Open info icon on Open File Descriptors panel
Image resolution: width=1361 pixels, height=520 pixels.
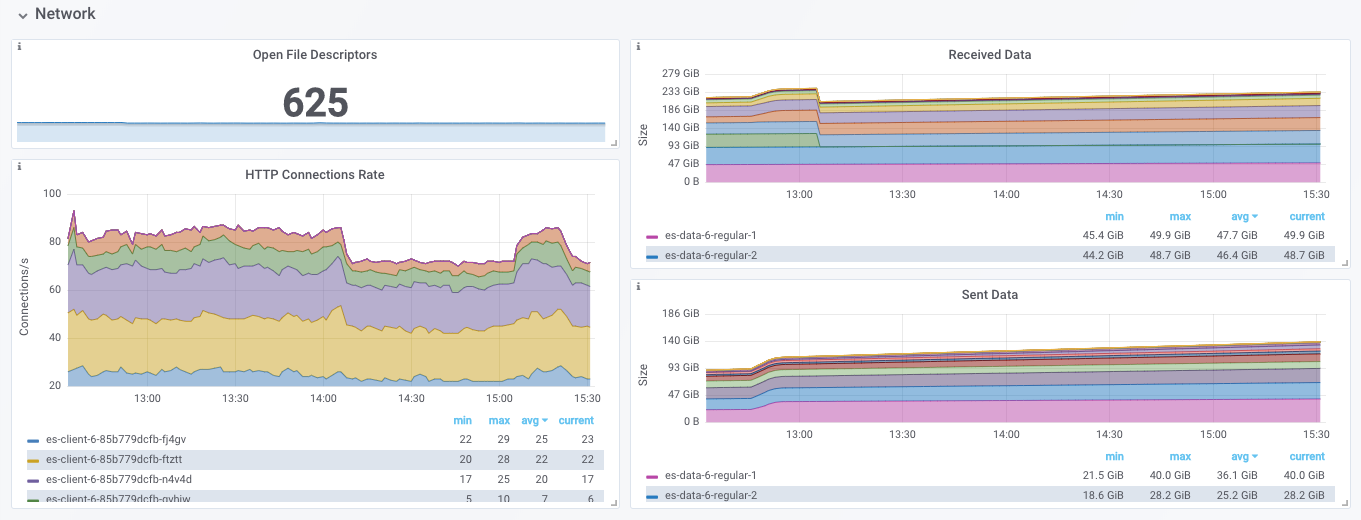[19, 47]
